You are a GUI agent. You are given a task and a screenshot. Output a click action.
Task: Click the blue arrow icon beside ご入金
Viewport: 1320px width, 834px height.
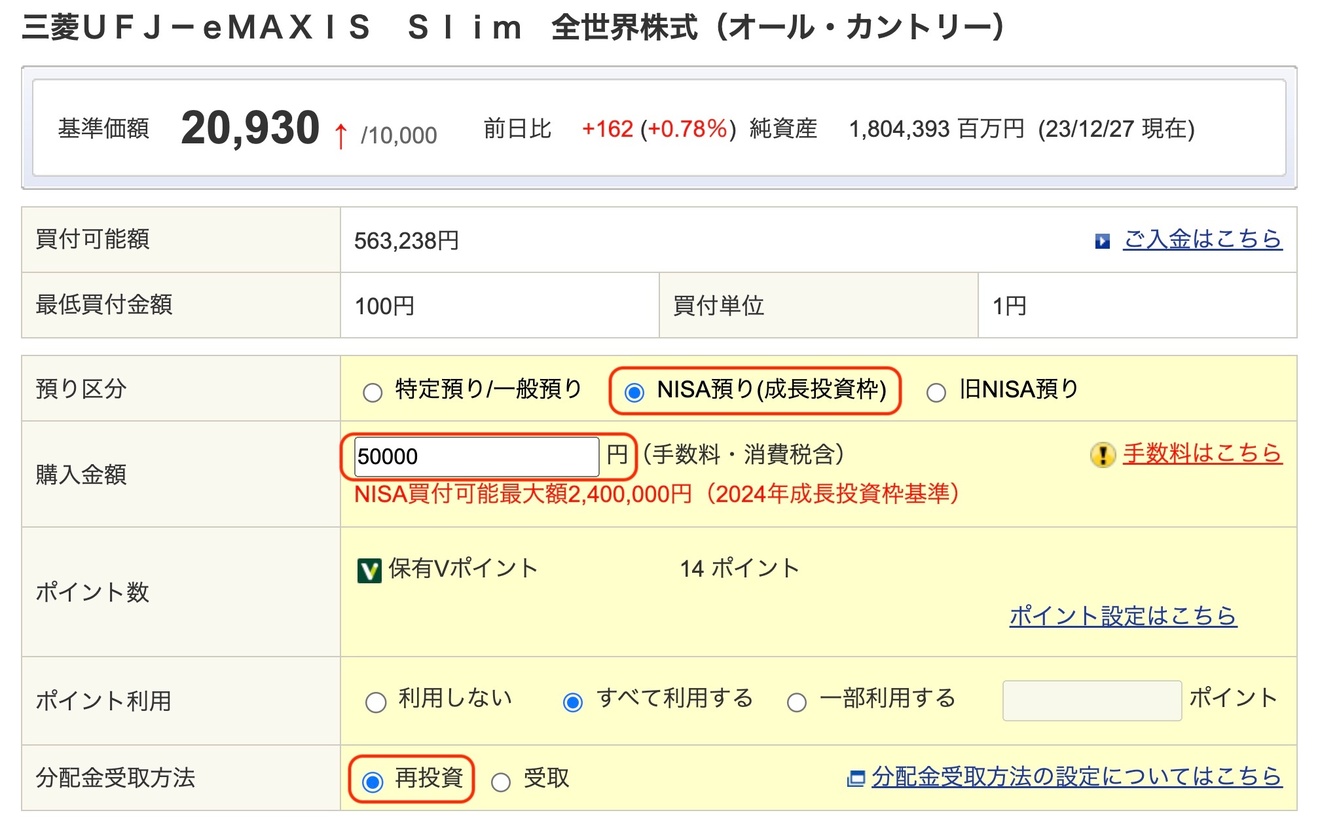pos(1103,241)
